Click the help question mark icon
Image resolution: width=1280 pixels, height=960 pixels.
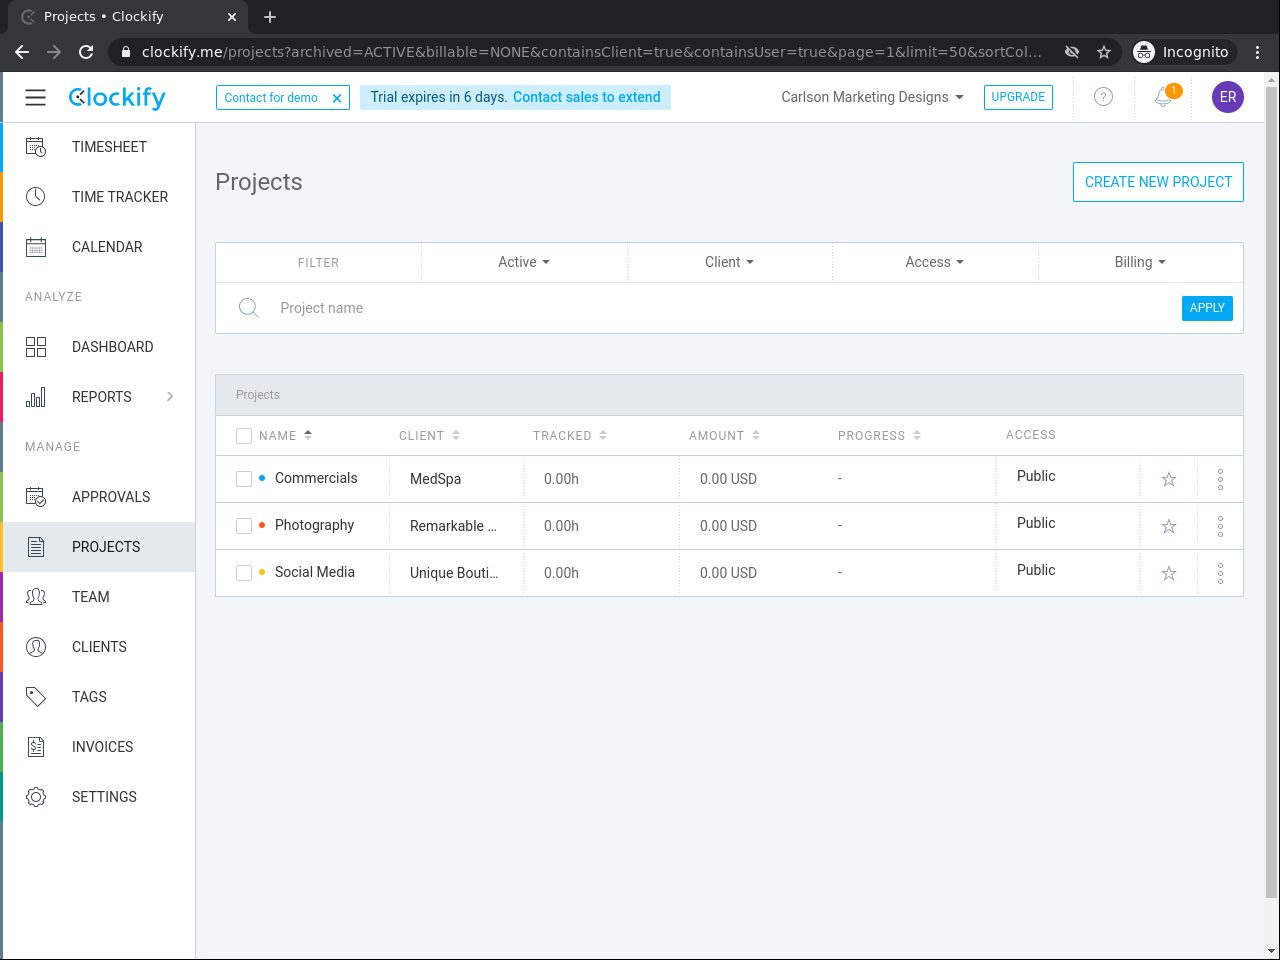coord(1103,97)
